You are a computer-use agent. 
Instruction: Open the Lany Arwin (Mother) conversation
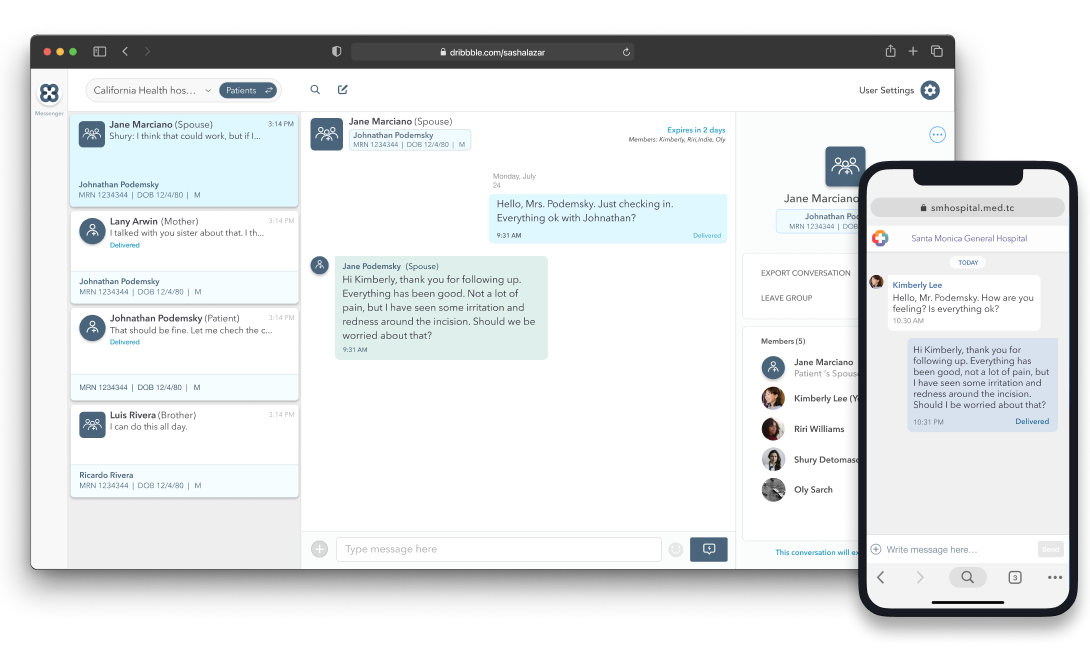(184, 257)
